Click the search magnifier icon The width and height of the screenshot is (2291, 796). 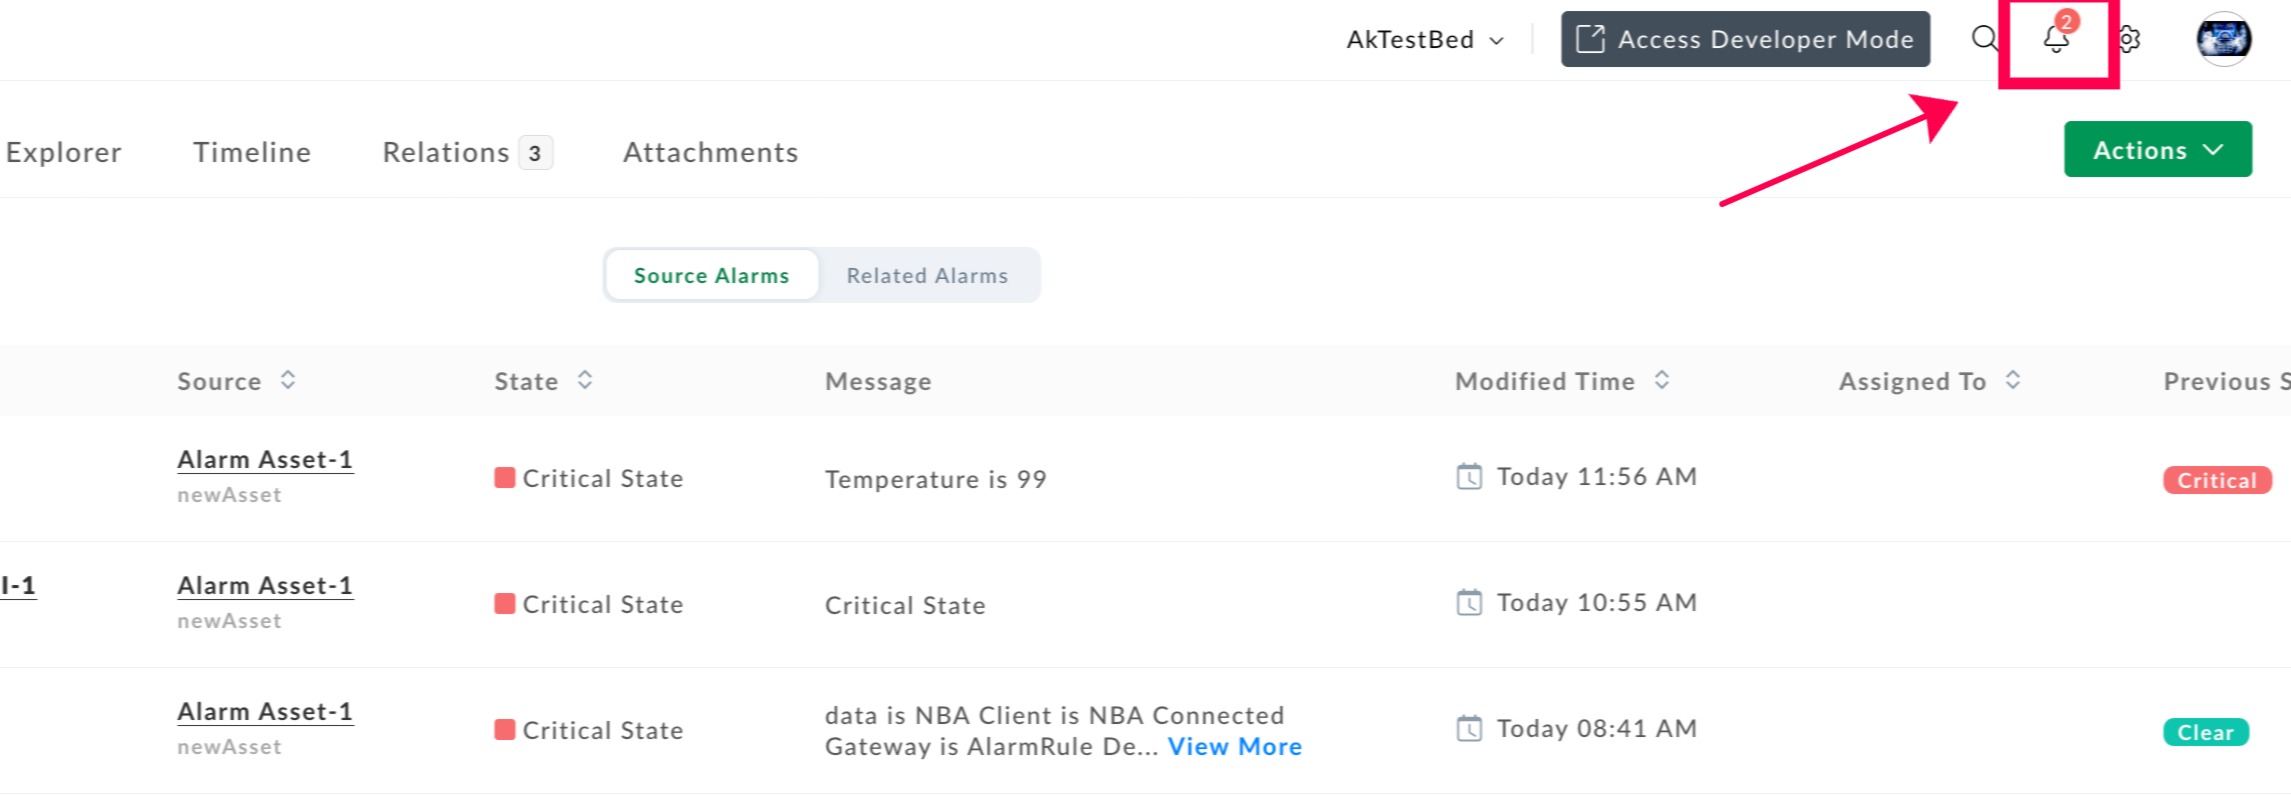tap(1984, 39)
